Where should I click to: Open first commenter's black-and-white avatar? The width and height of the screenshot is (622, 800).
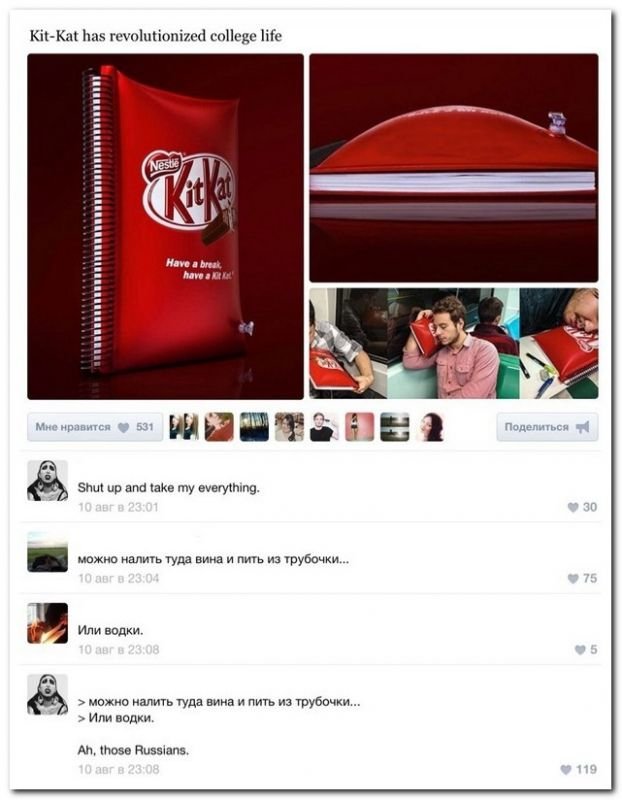pos(47,481)
